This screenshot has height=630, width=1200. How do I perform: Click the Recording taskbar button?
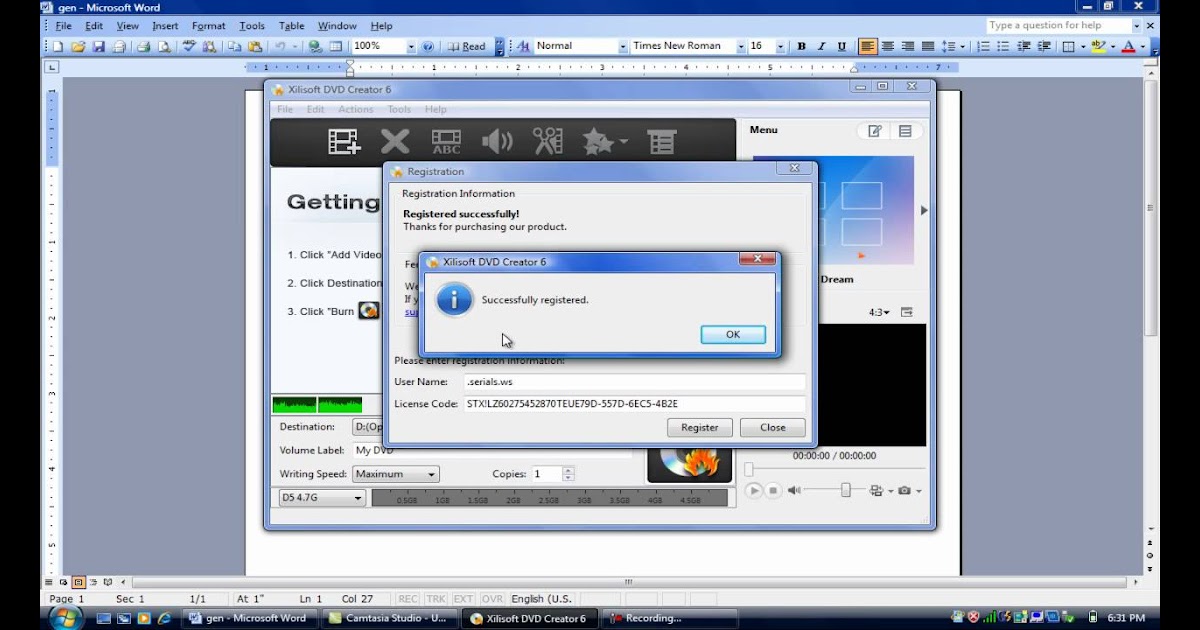click(671, 618)
